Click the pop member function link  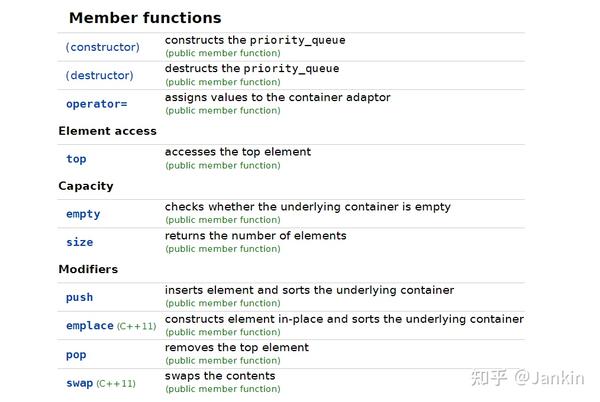[x=76, y=355]
